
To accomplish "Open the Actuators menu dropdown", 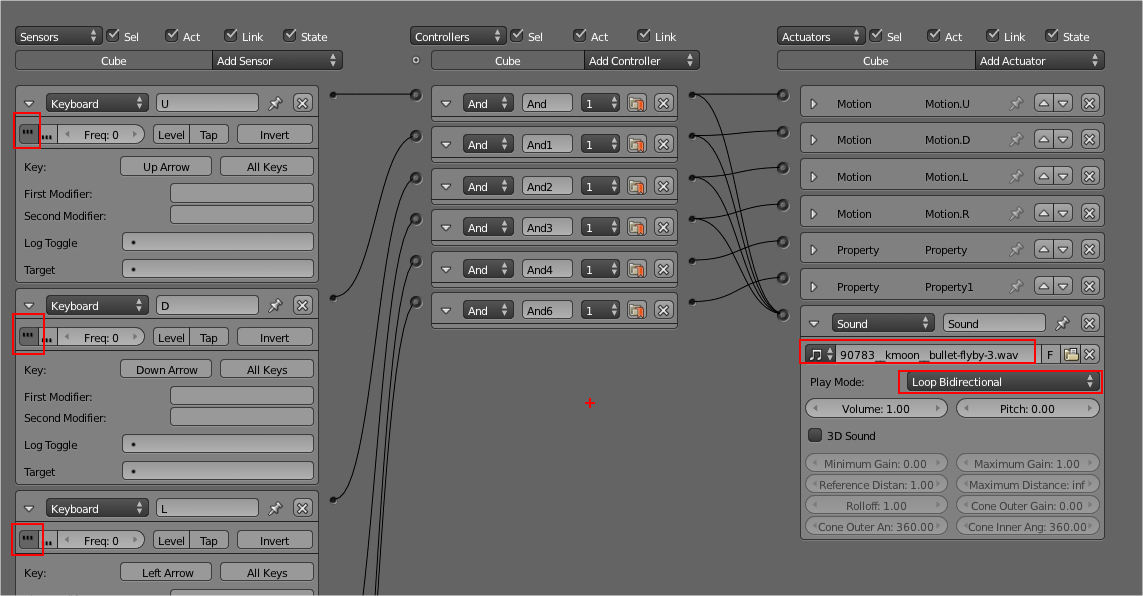I will coord(821,36).
